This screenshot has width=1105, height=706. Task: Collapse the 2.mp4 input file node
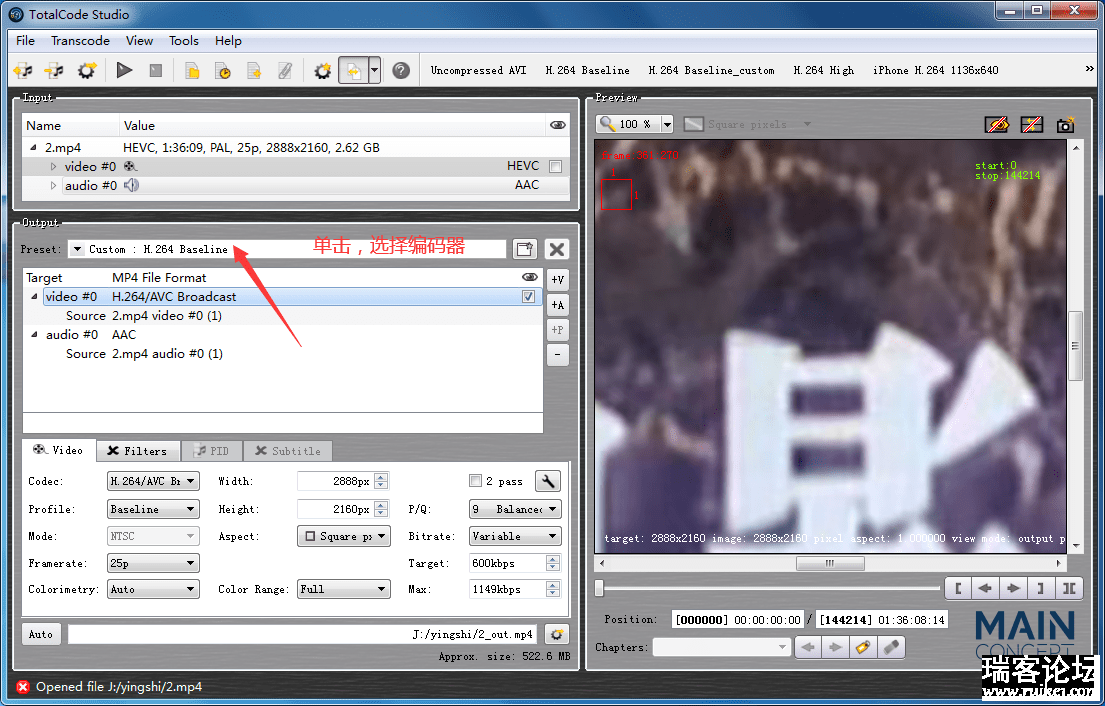pos(33,147)
